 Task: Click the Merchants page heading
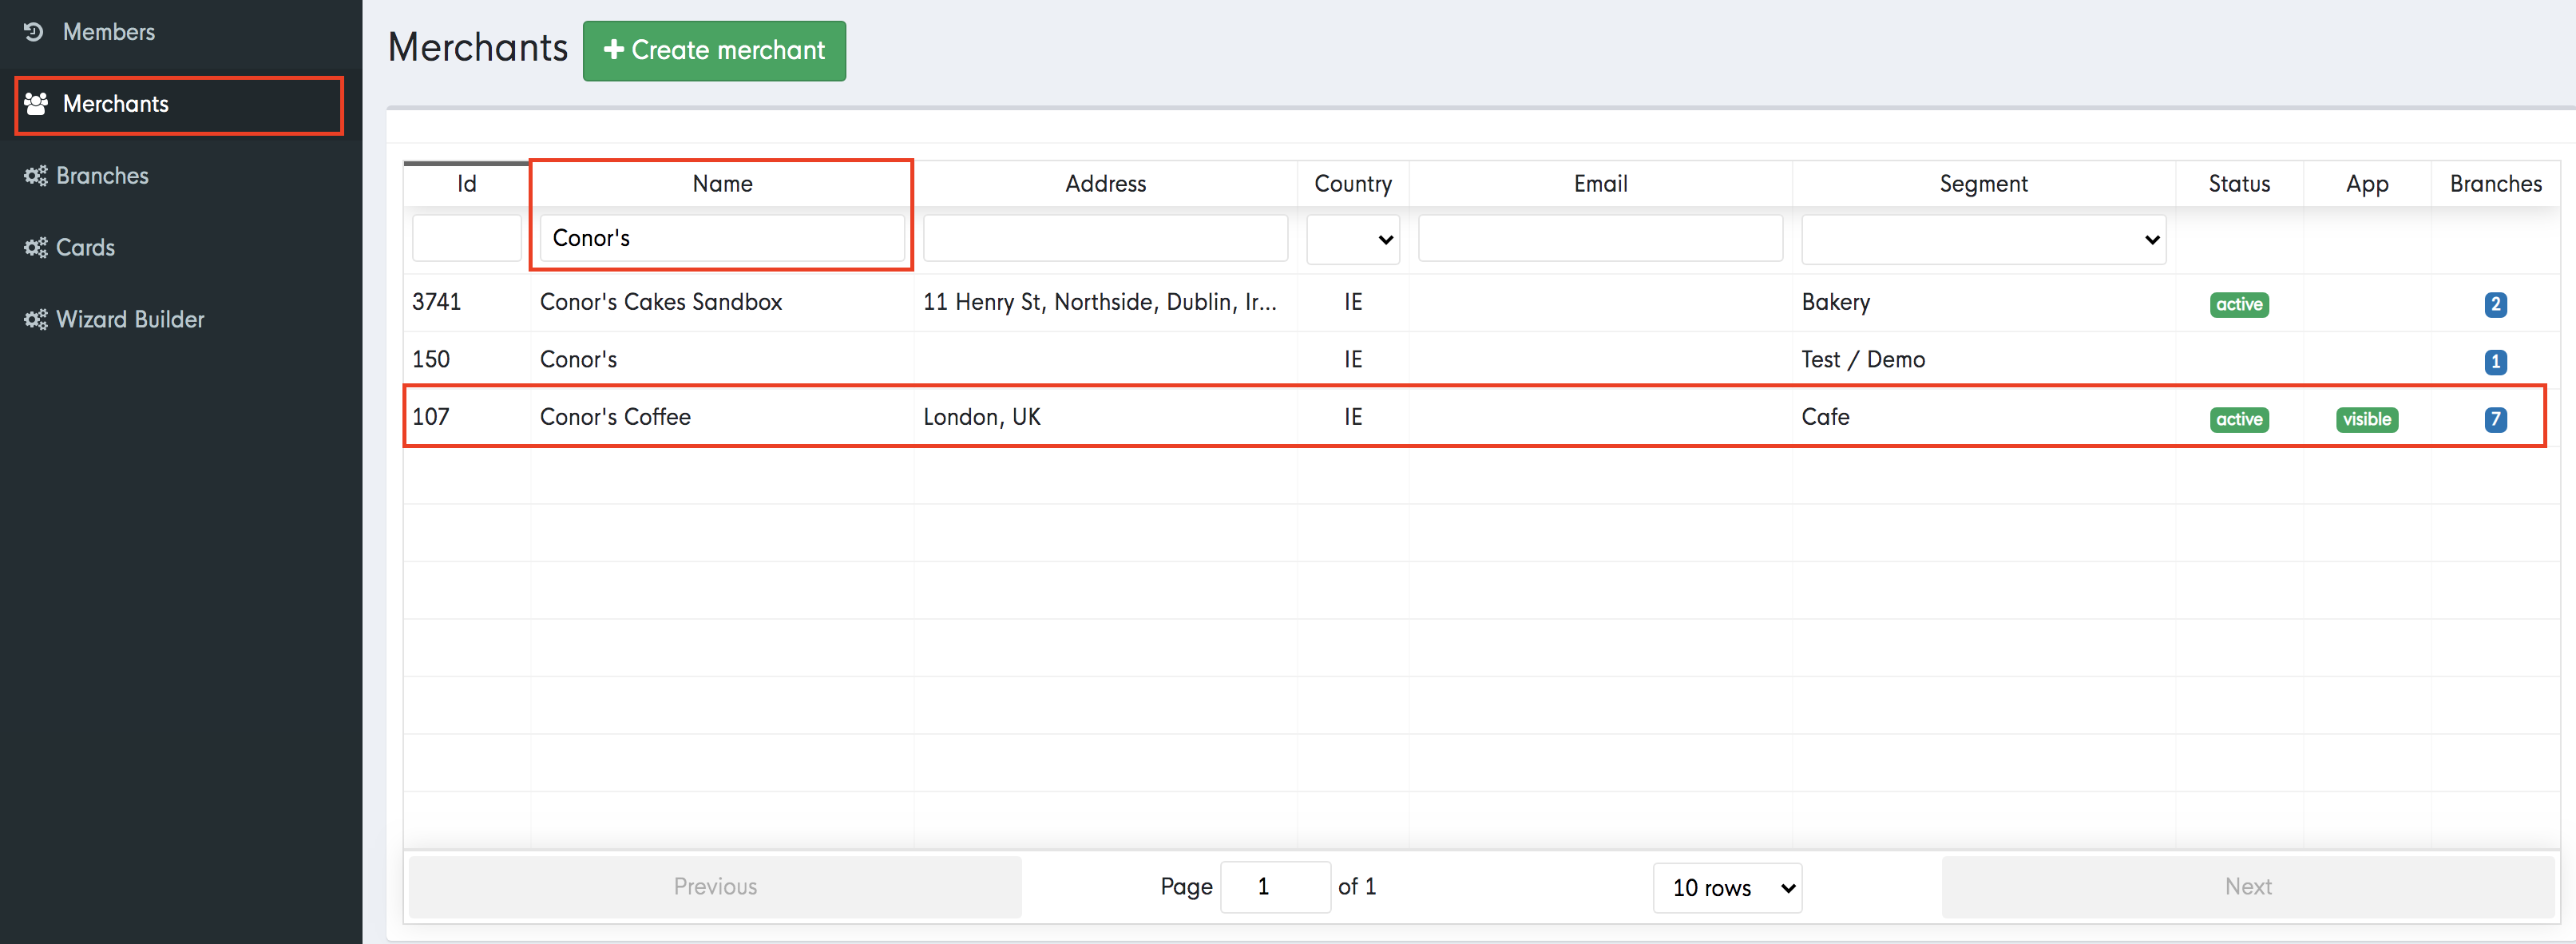[477, 48]
